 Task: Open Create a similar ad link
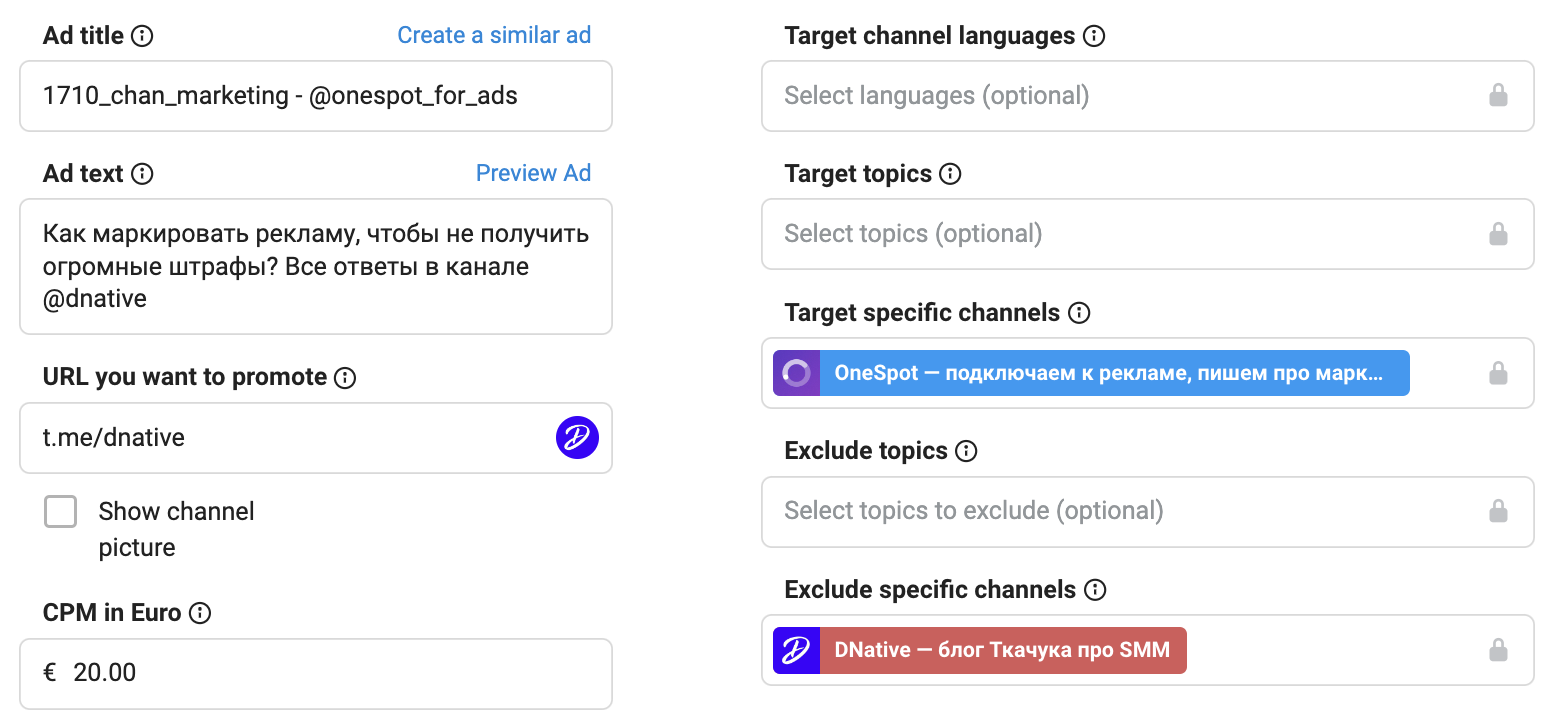pyautogui.click(x=494, y=35)
